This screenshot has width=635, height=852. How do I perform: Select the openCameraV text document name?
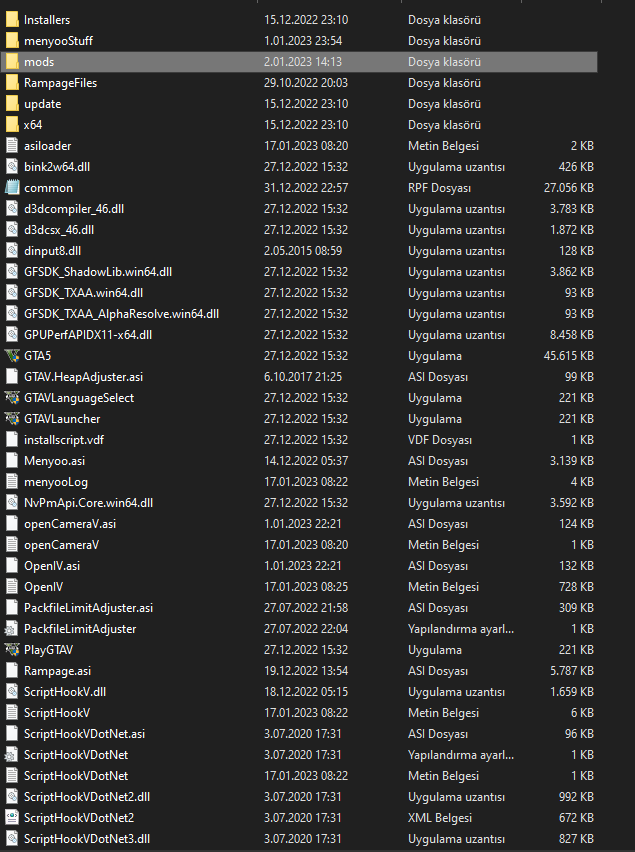(61, 545)
